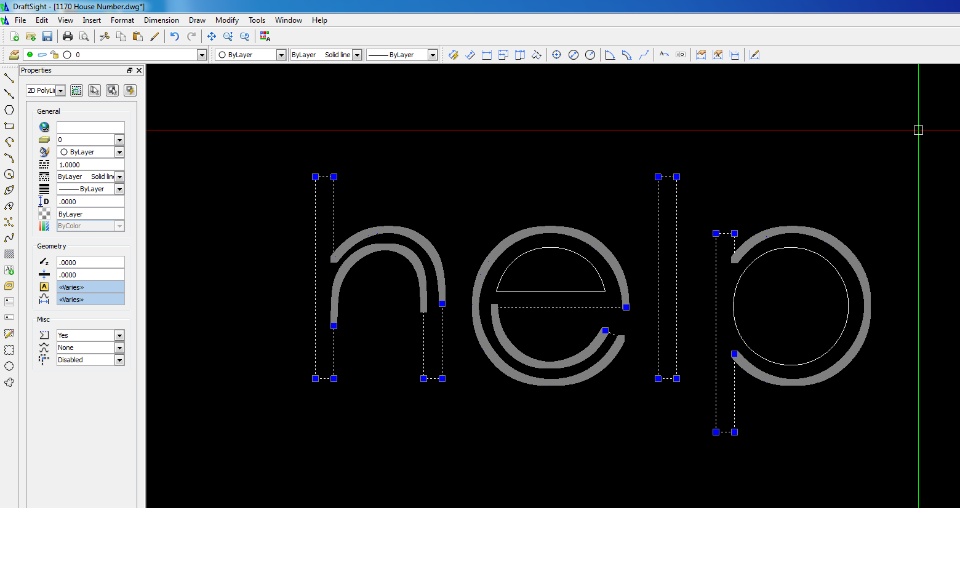Open the Insert menu

coord(92,20)
